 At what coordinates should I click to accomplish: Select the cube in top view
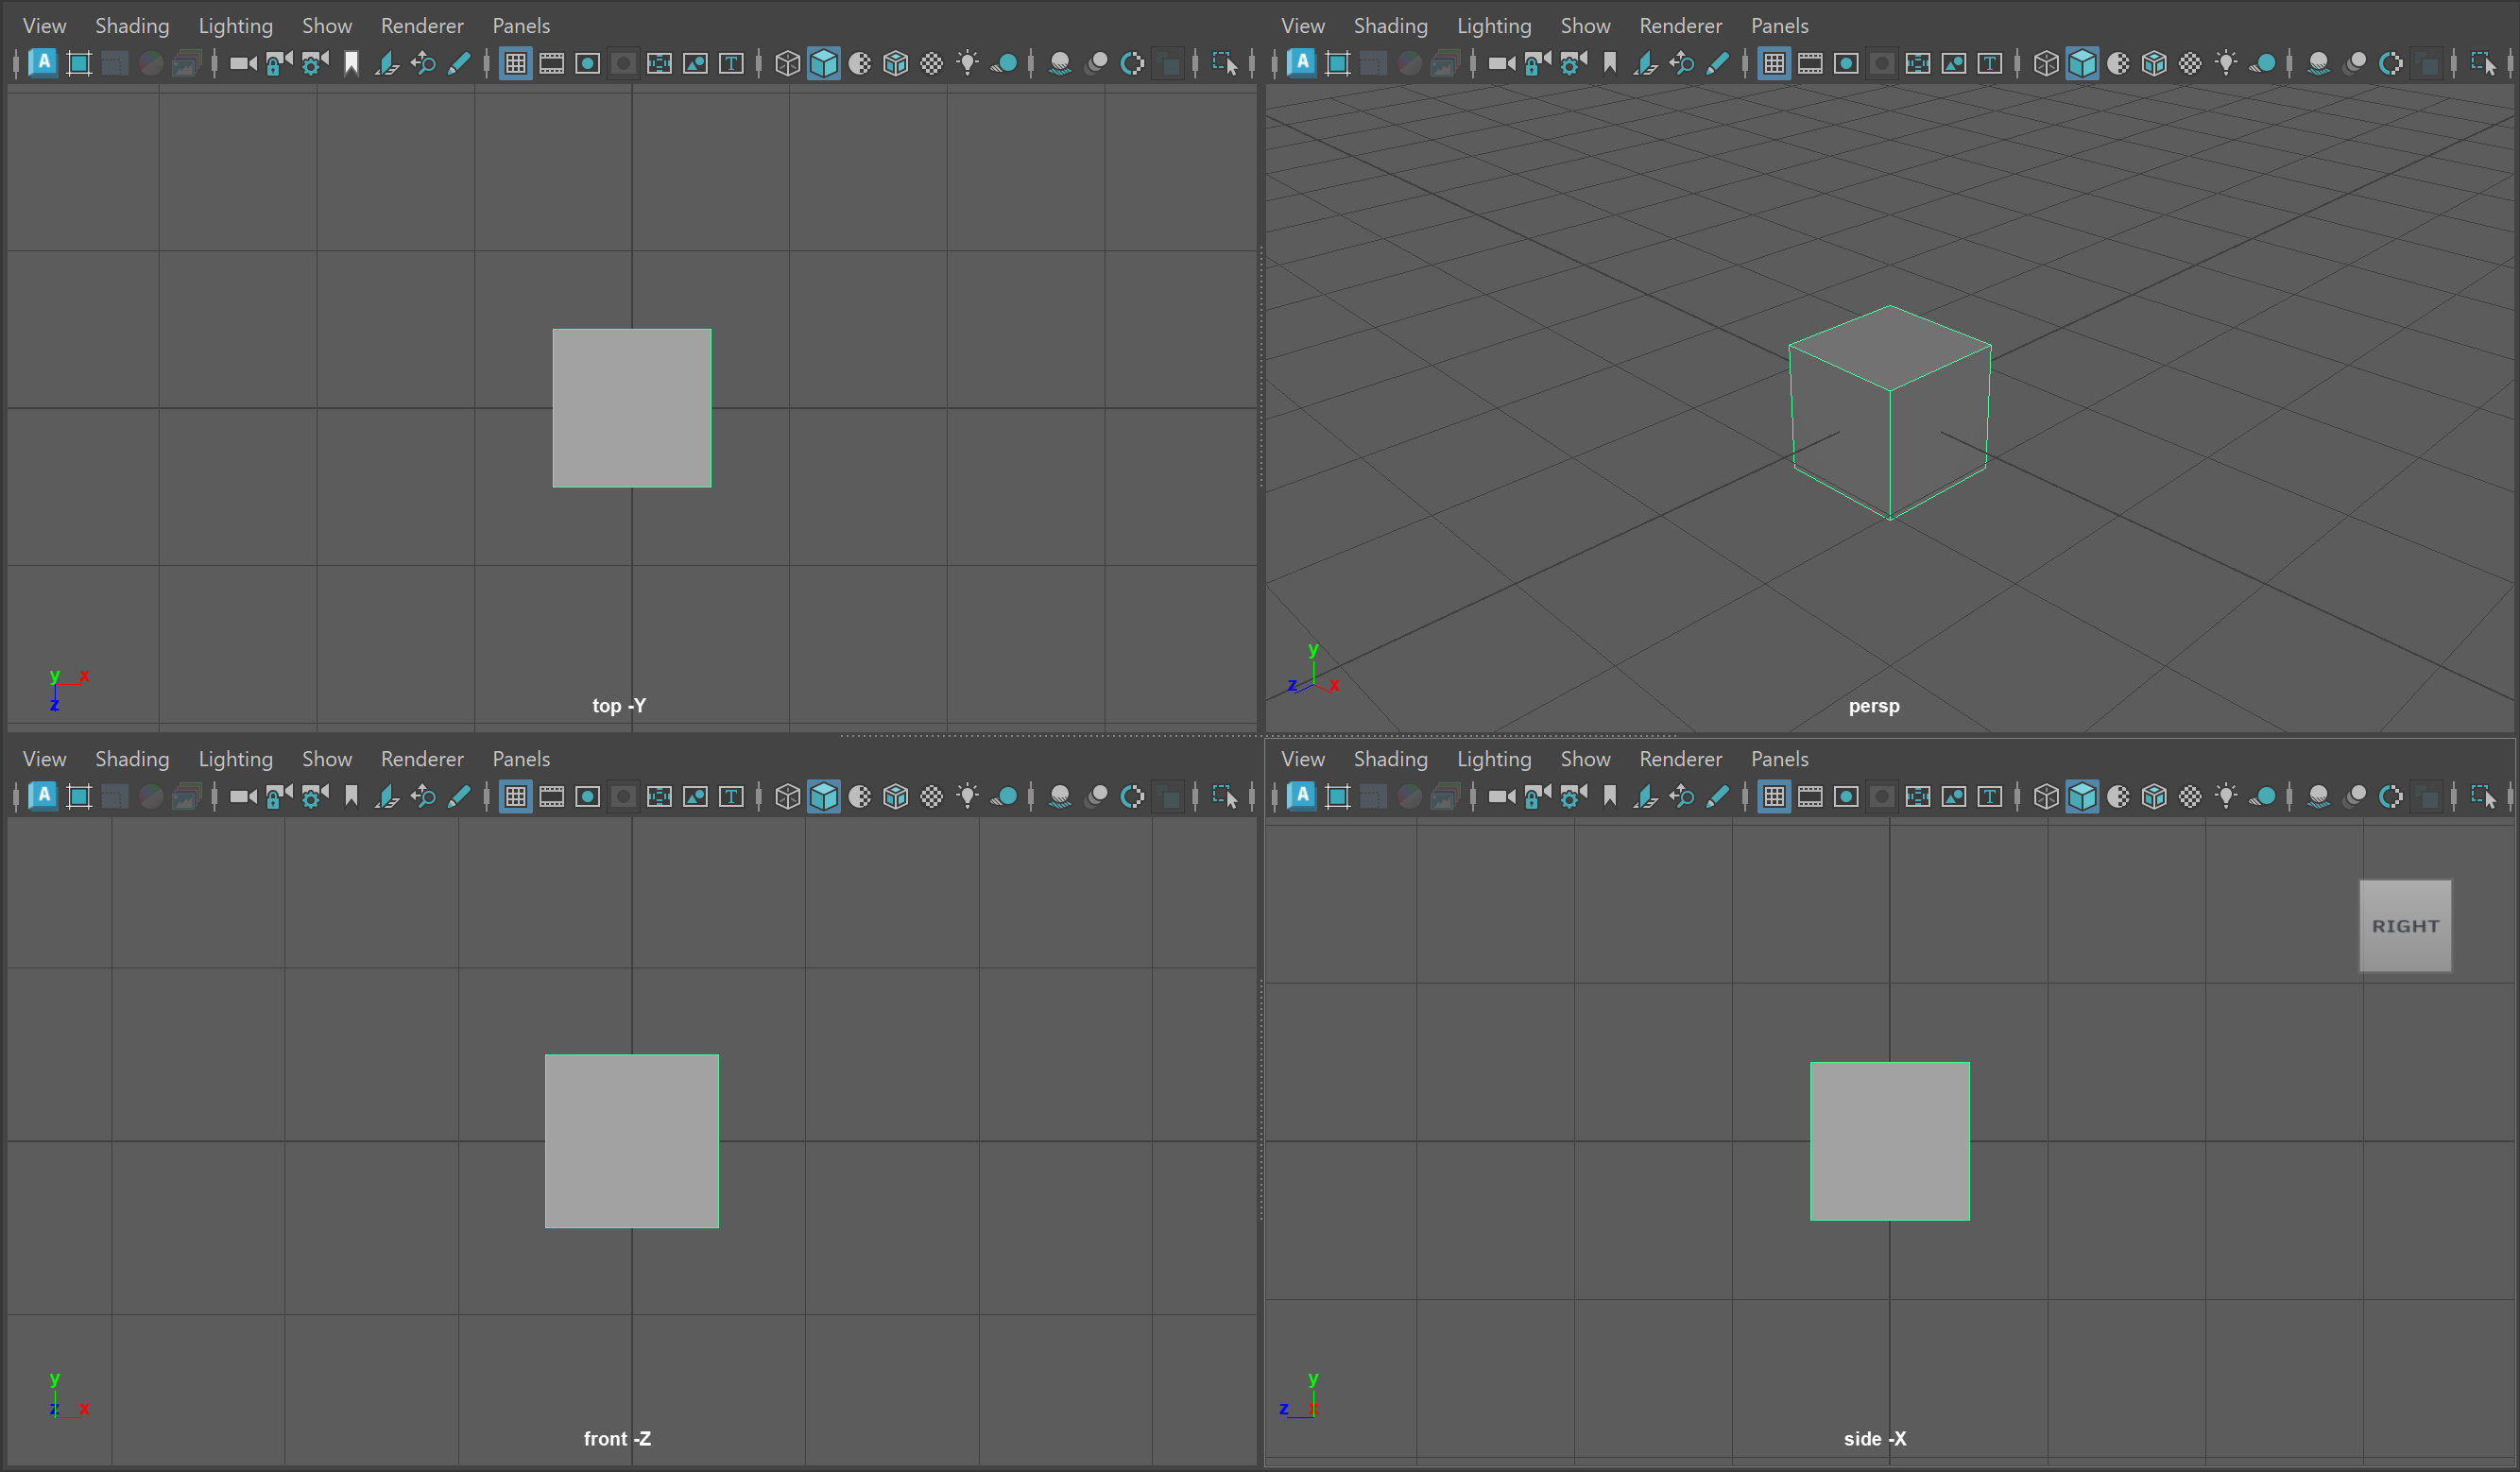632,408
